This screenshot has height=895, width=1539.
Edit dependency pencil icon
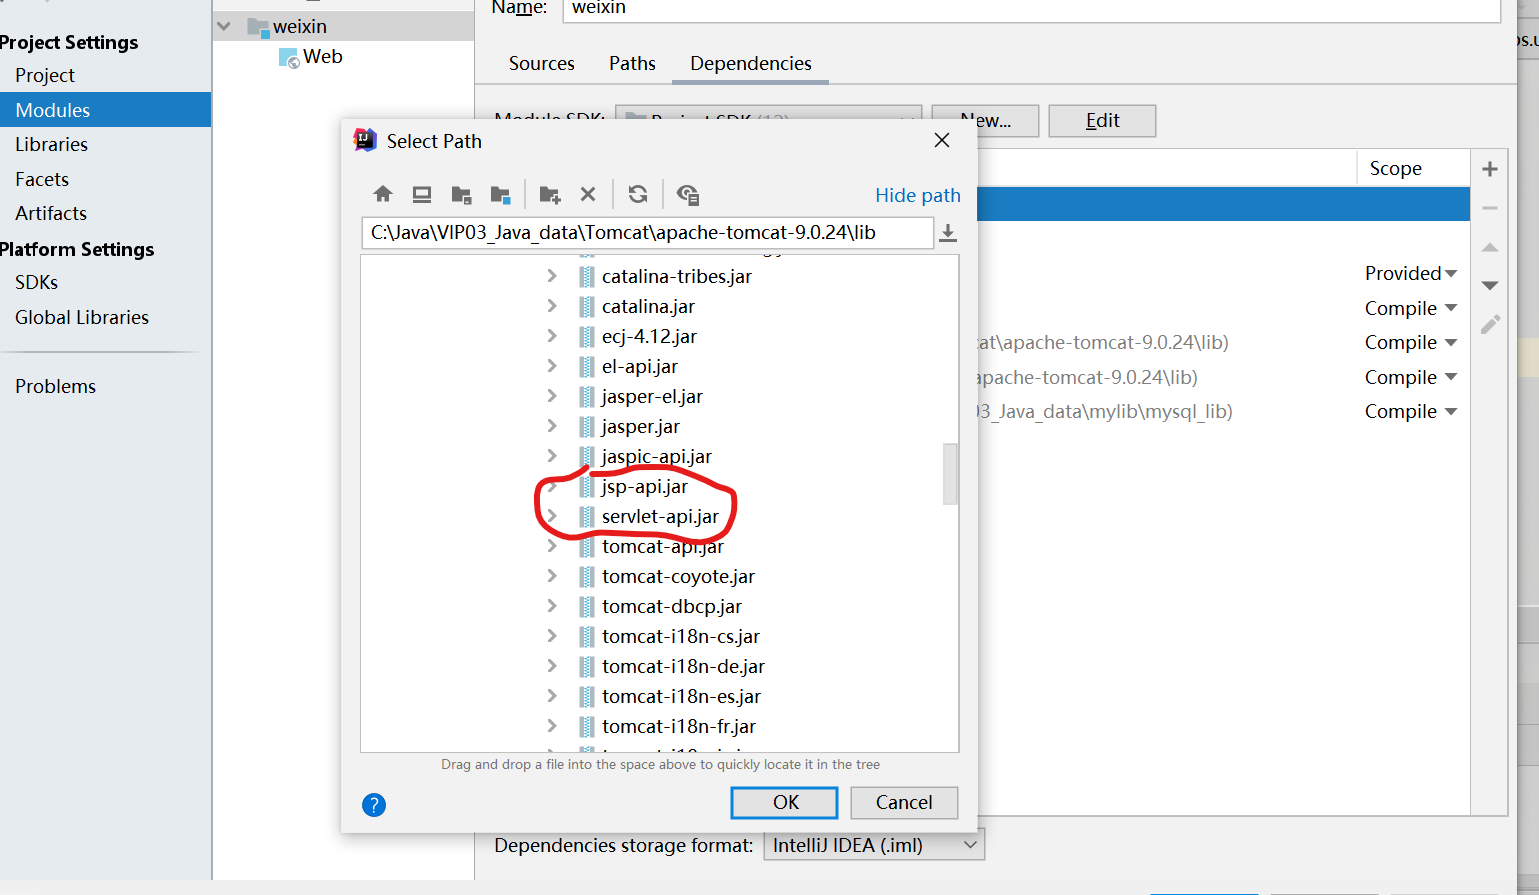point(1490,324)
